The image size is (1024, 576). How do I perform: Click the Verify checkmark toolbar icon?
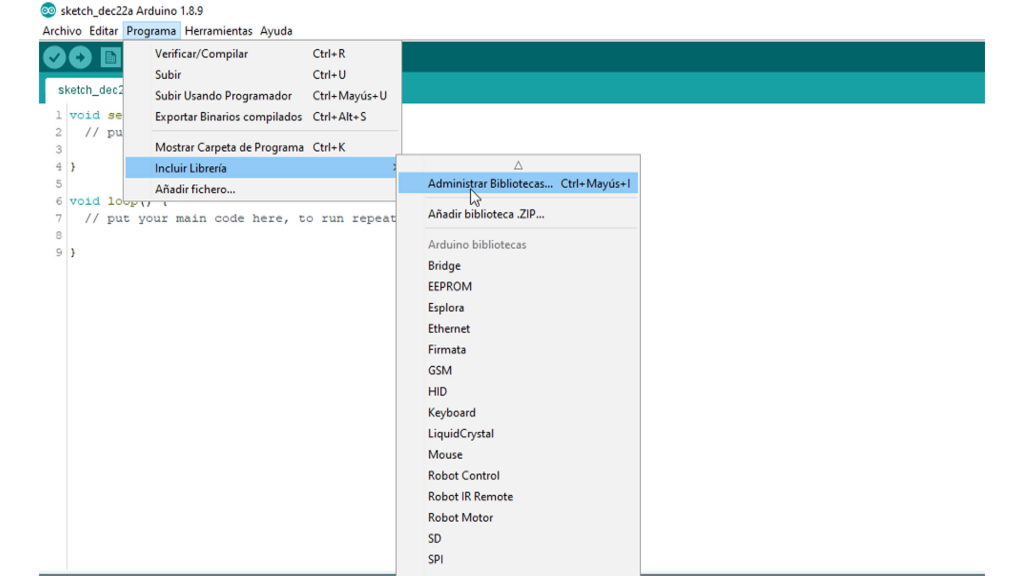[x=54, y=58]
